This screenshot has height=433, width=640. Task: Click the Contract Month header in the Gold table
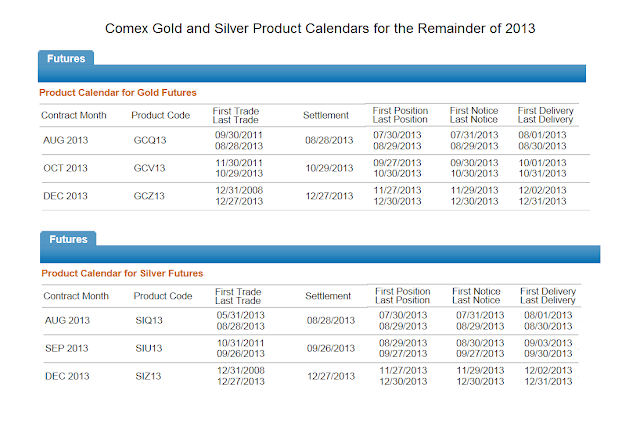tap(73, 115)
